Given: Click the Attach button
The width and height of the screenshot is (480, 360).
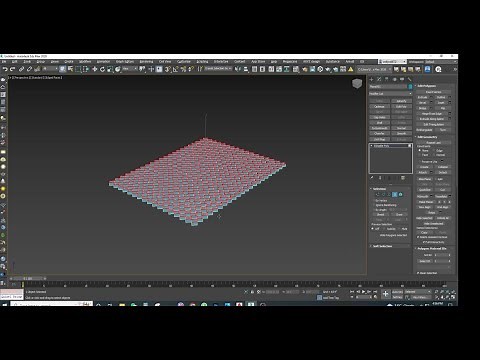Looking at the screenshot, I should 423,172.
